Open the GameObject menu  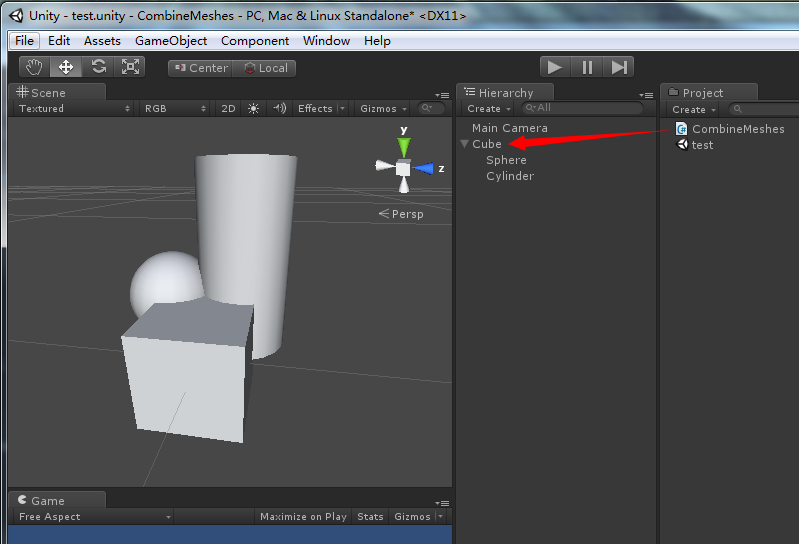pos(171,41)
